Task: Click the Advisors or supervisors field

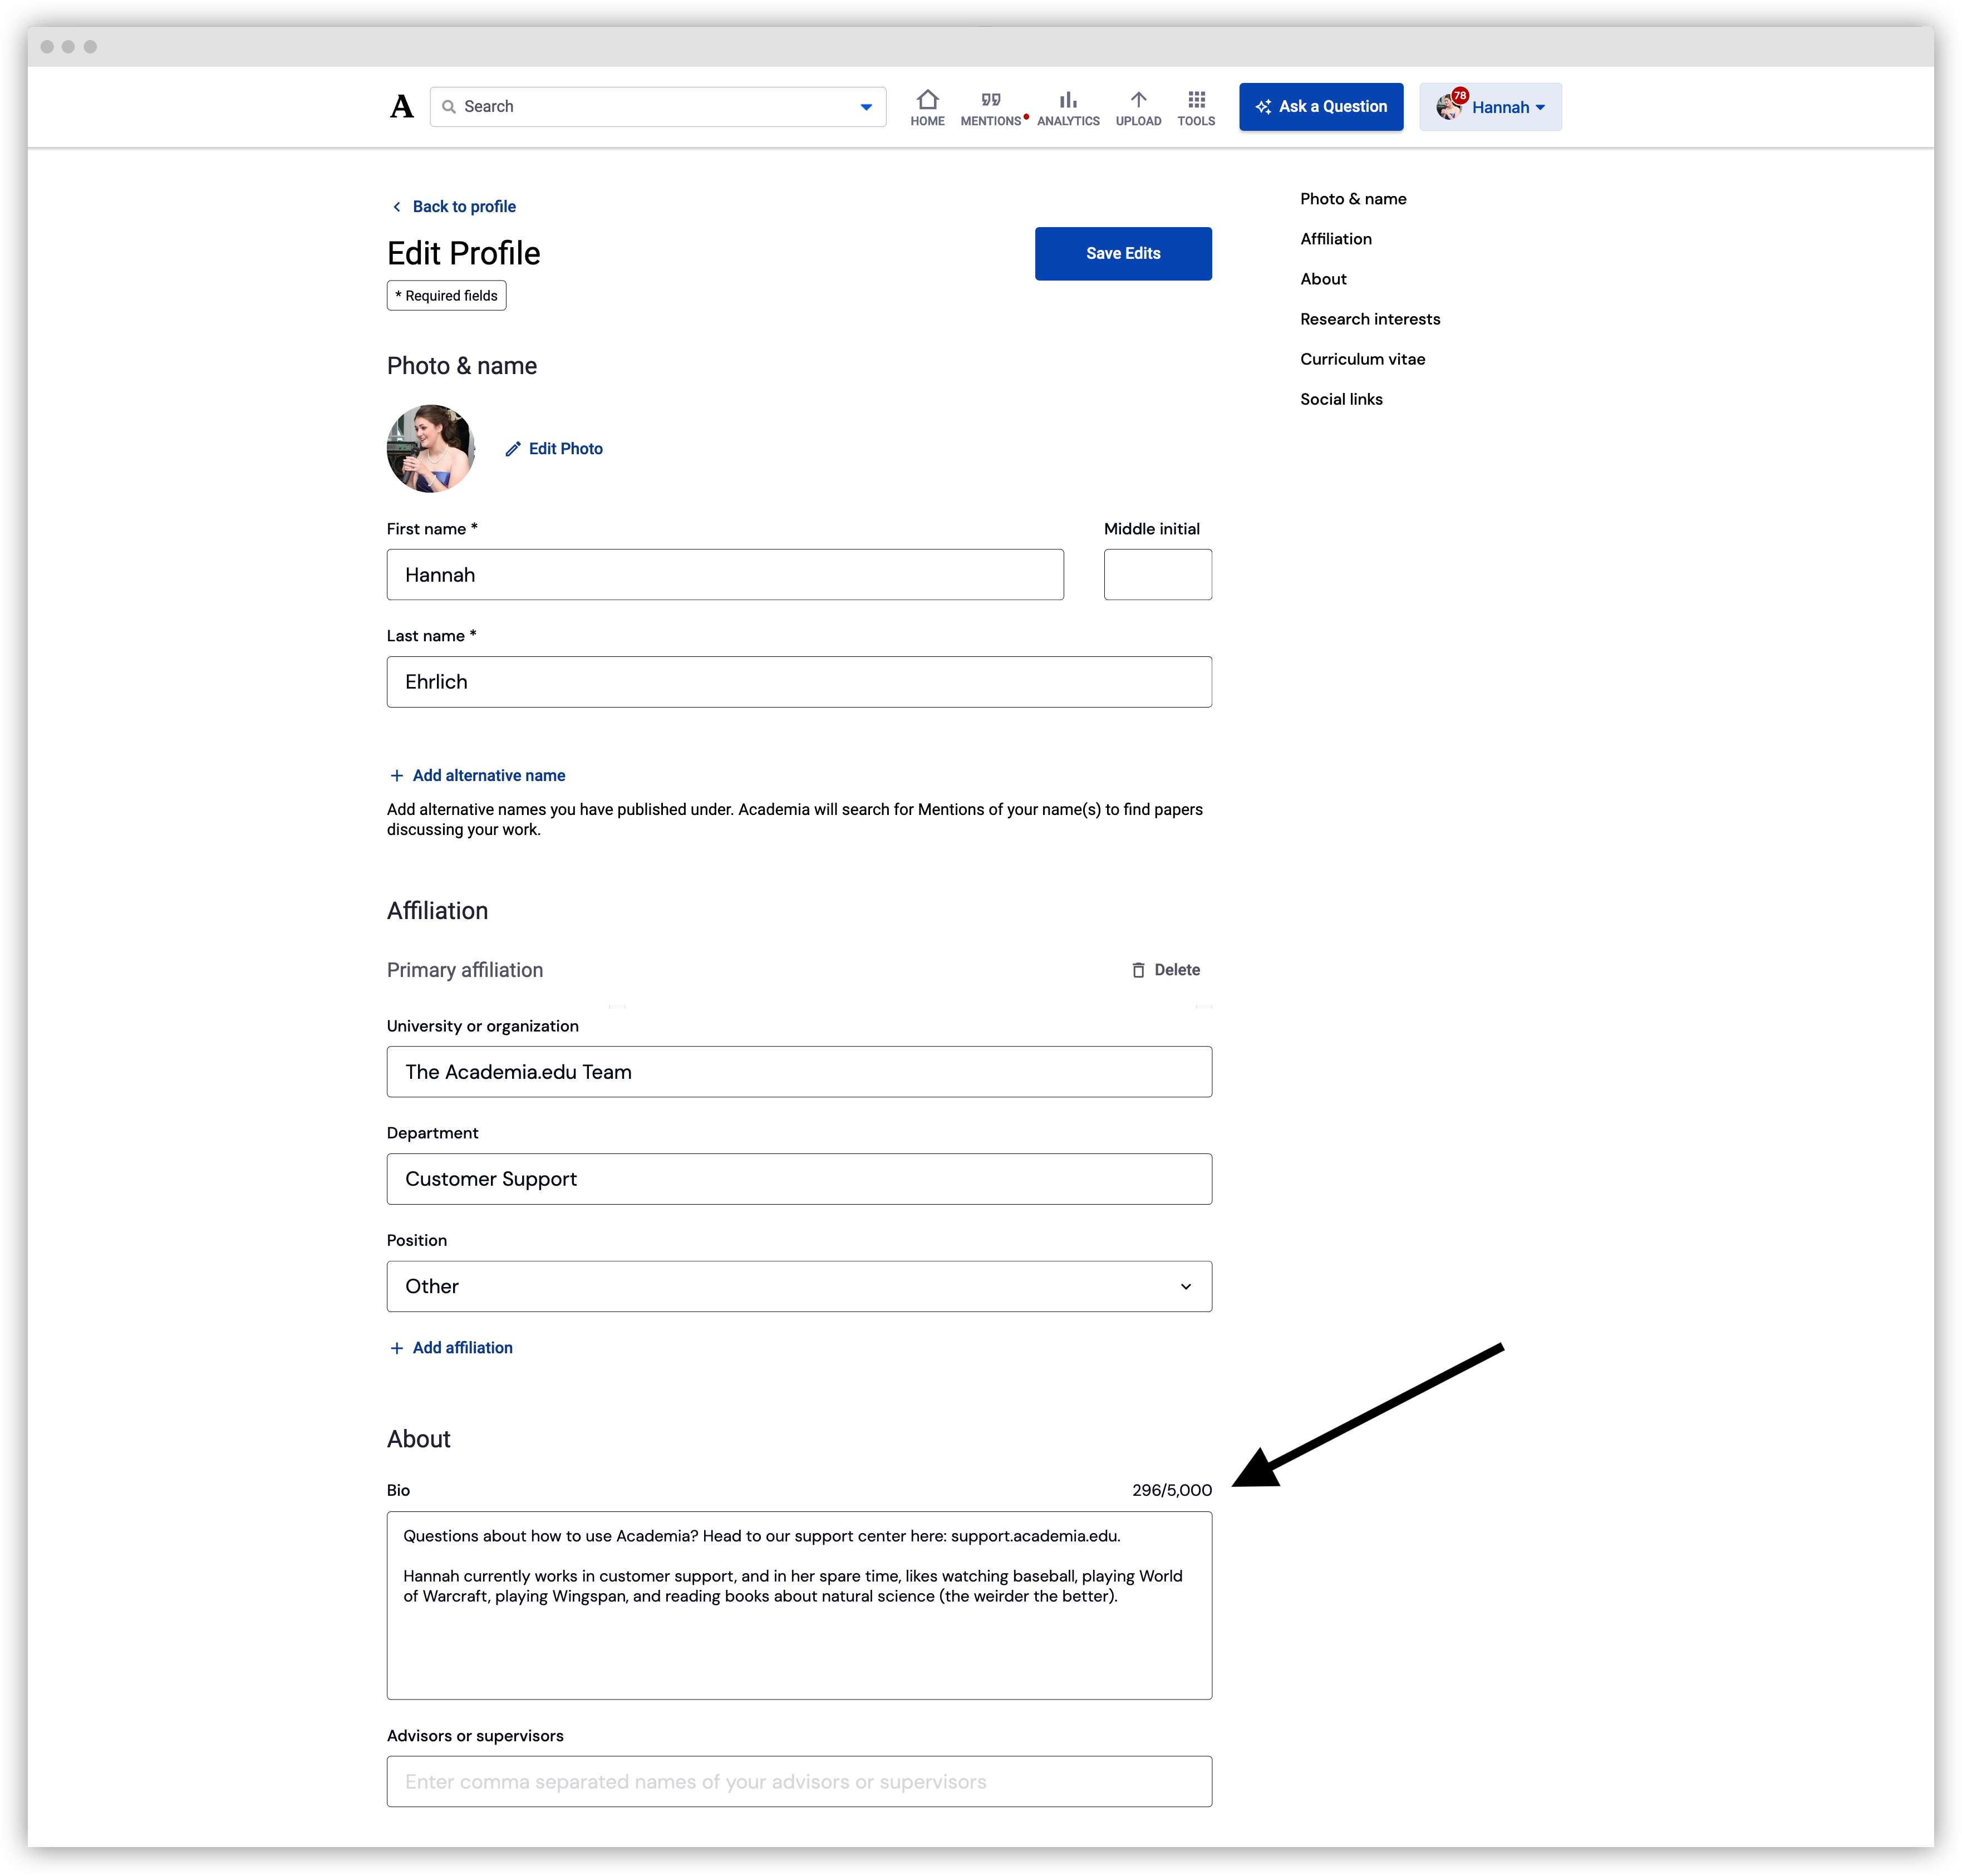Action: [798, 1781]
